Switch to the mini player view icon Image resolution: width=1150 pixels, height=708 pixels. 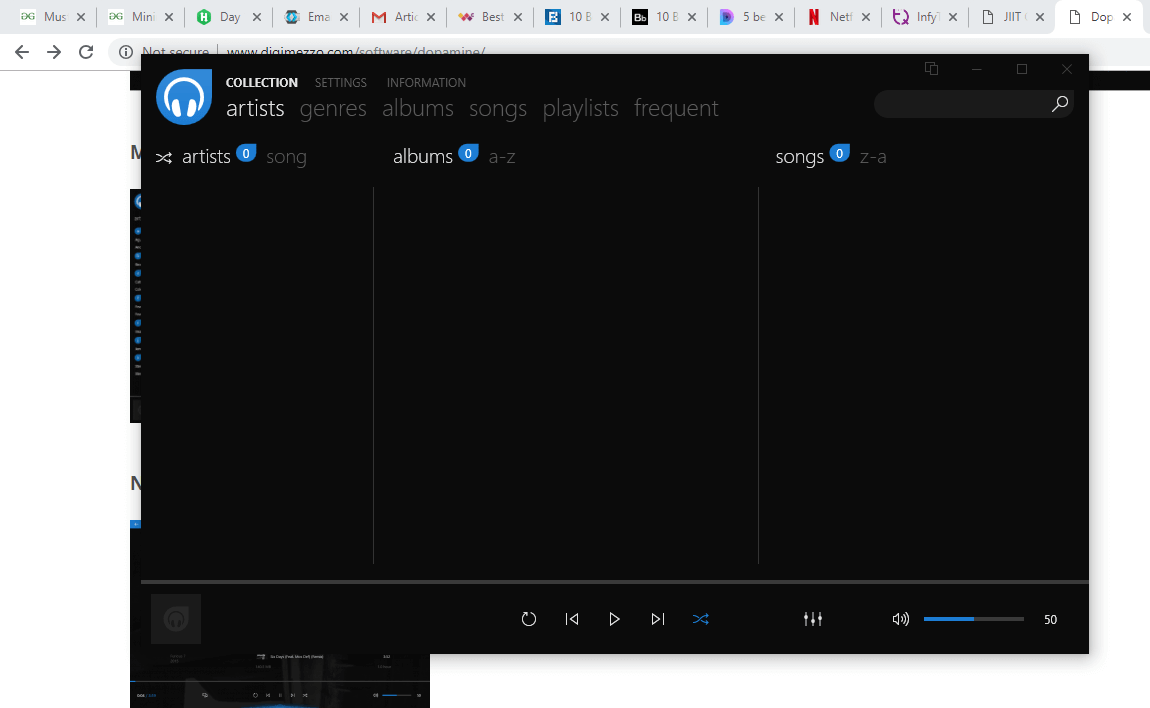pos(931,69)
